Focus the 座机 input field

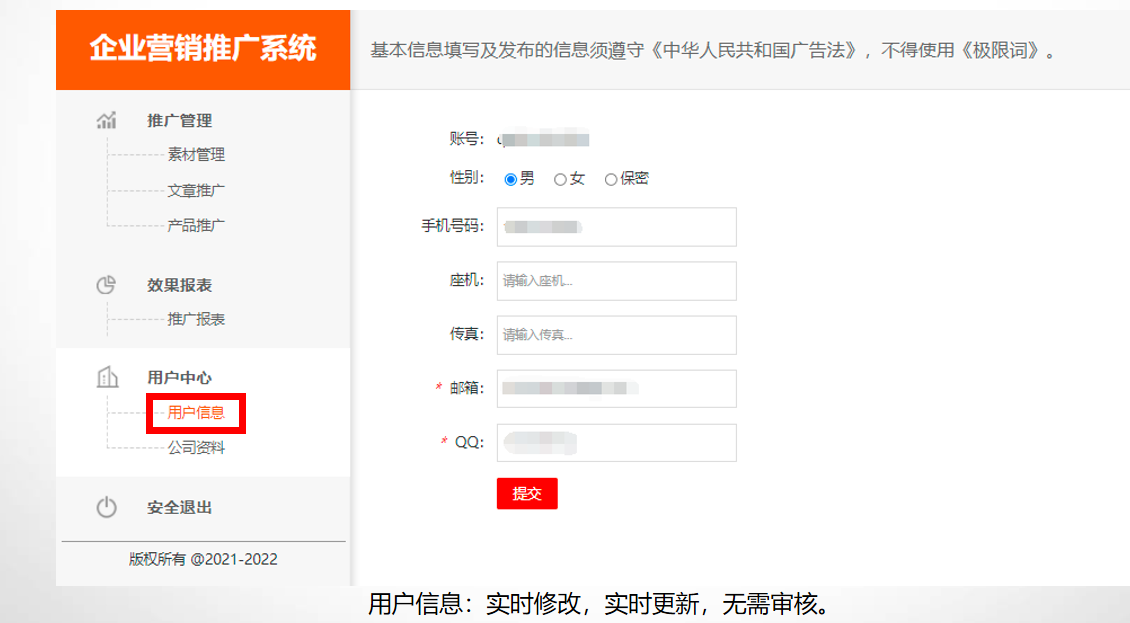click(616, 281)
